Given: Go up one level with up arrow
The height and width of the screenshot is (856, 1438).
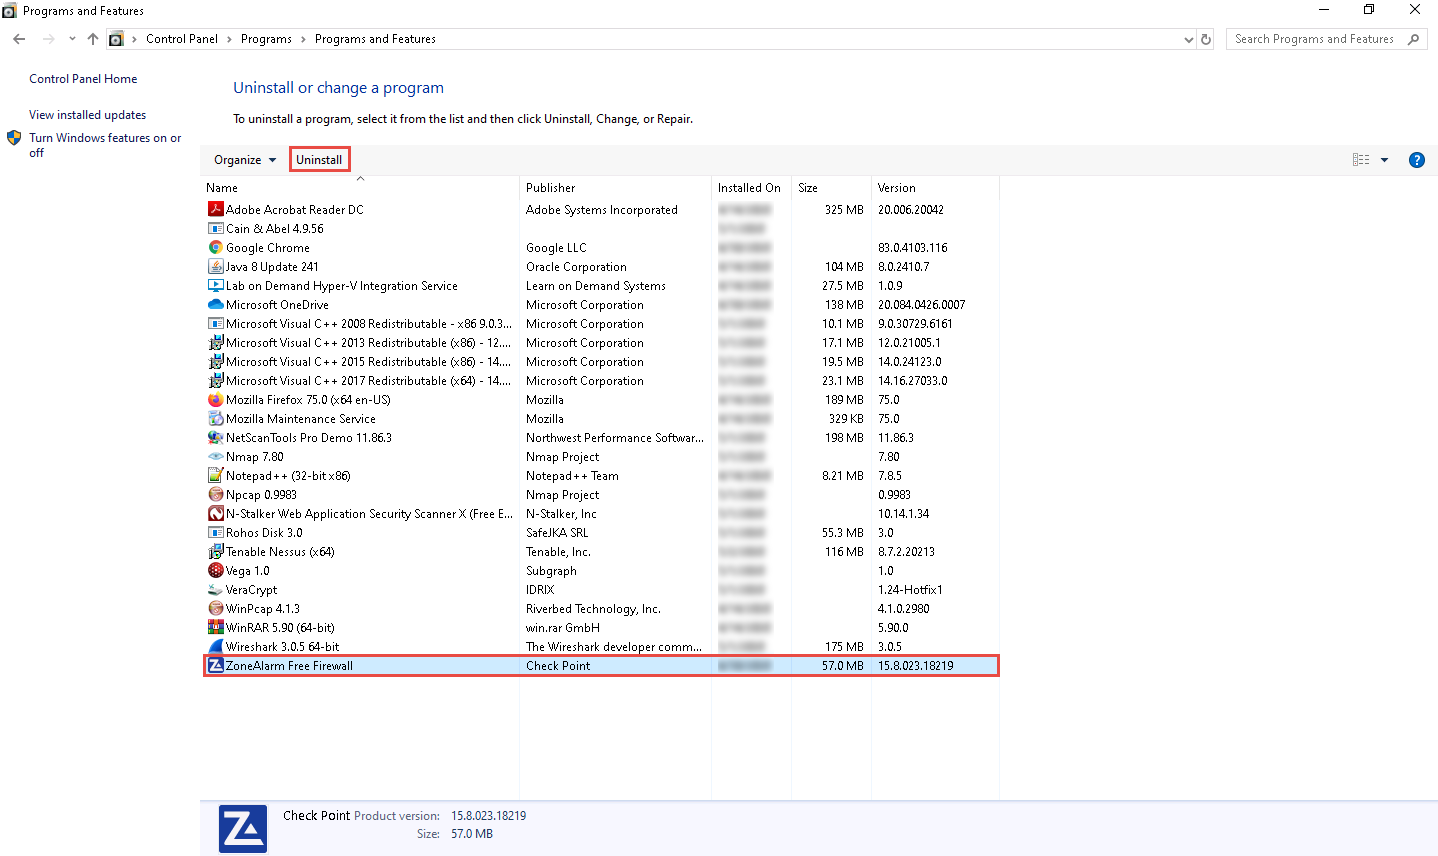Looking at the screenshot, I should [x=93, y=39].
